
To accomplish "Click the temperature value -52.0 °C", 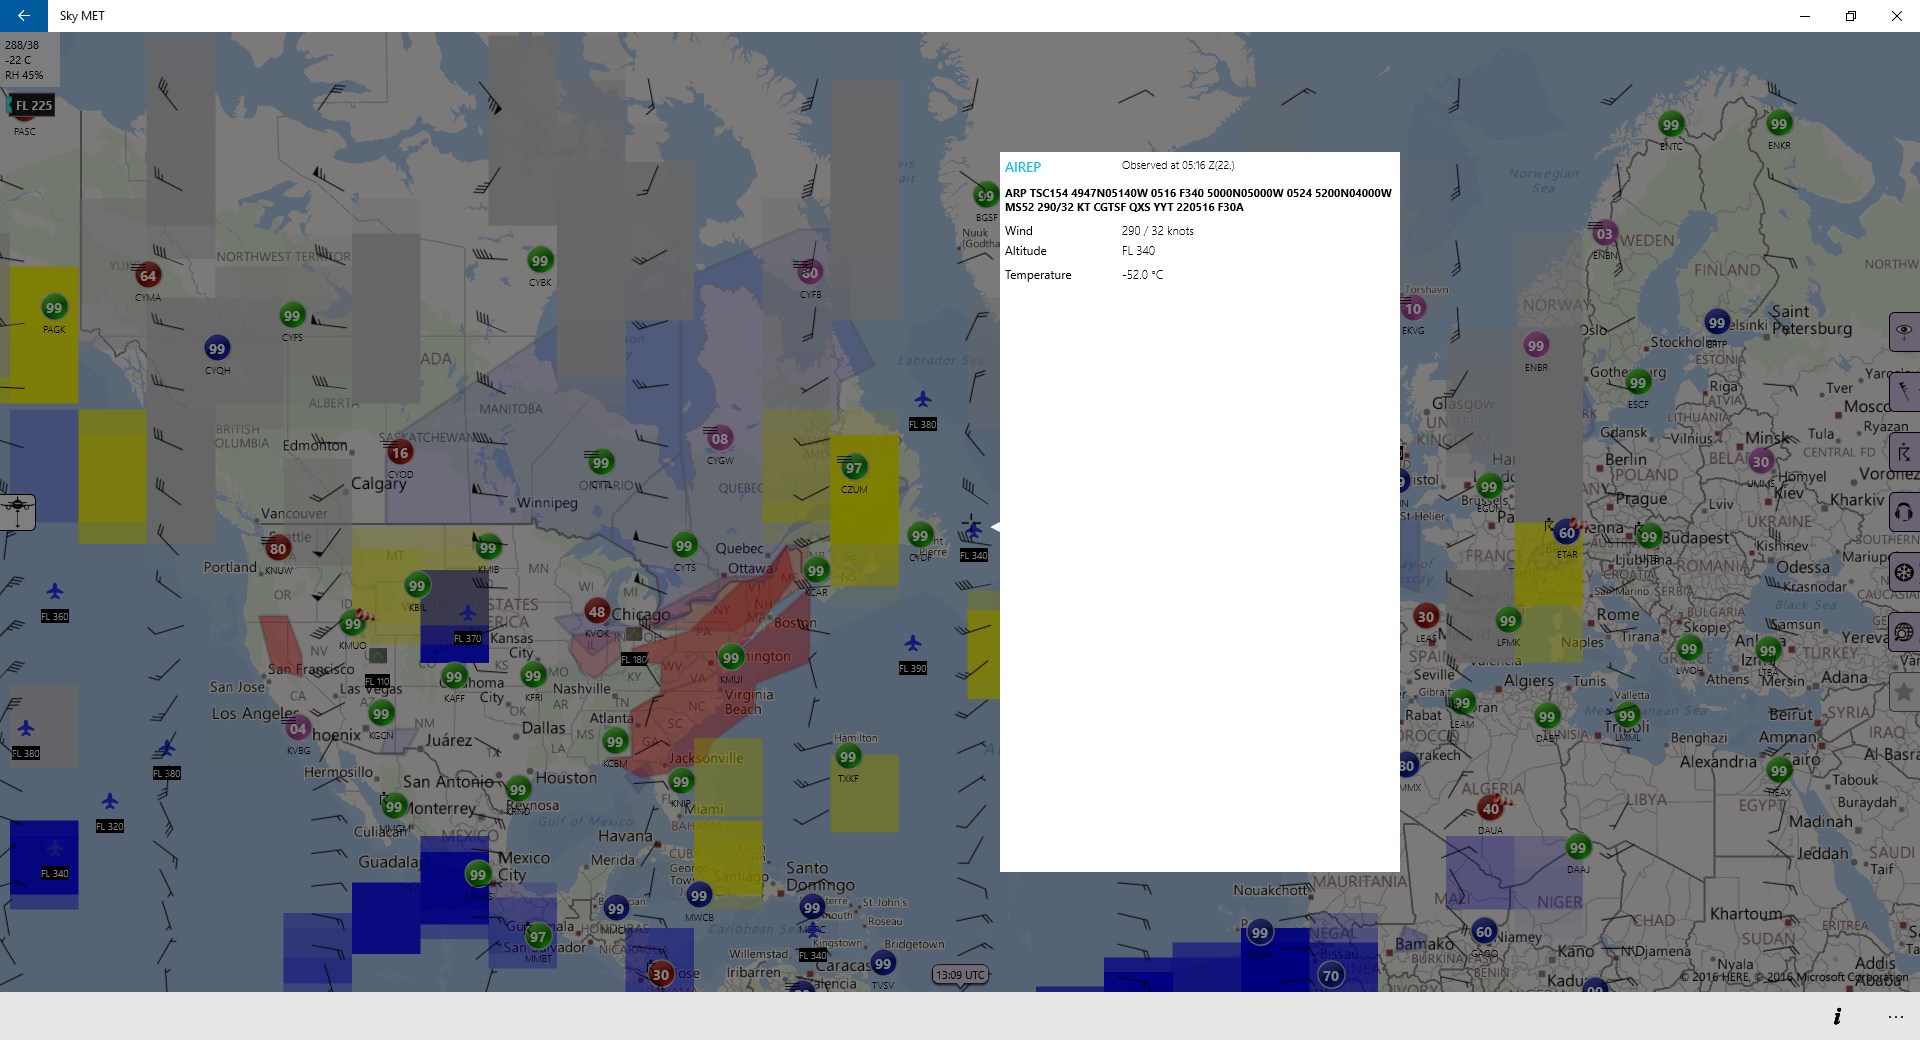I will [x=1142, y=275].
